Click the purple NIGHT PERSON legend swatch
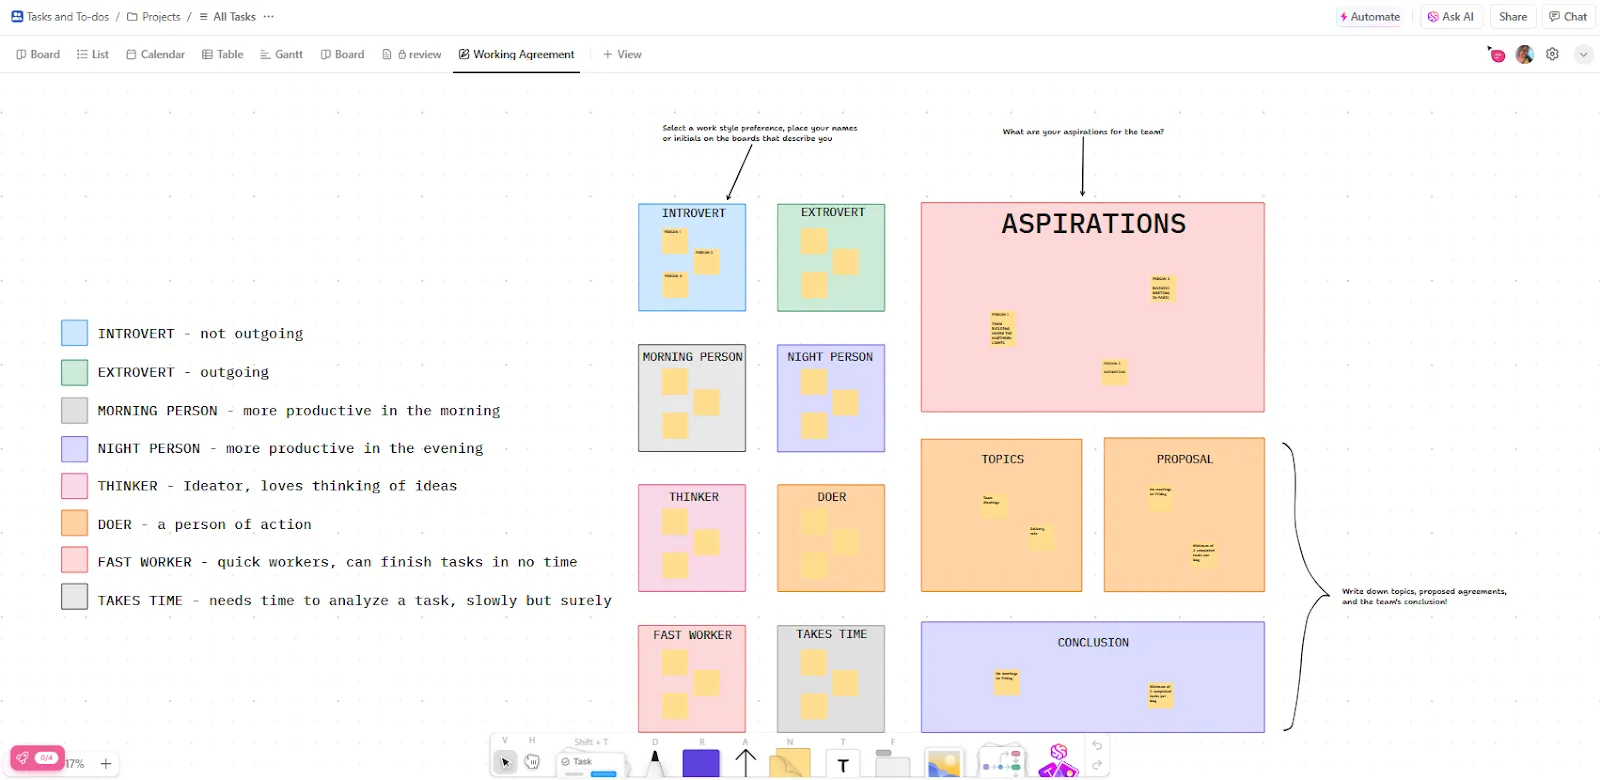The image size is (1600, 780). pos(74,448)
